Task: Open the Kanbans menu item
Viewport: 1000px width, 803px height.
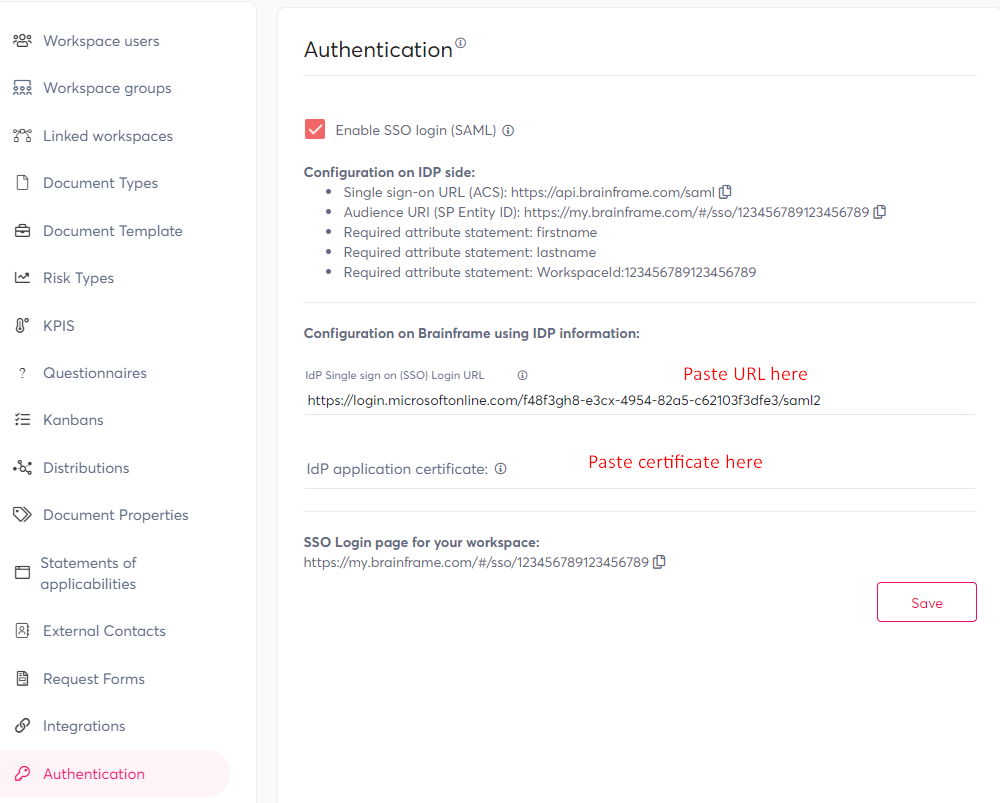Action: [x=73, y=420]
